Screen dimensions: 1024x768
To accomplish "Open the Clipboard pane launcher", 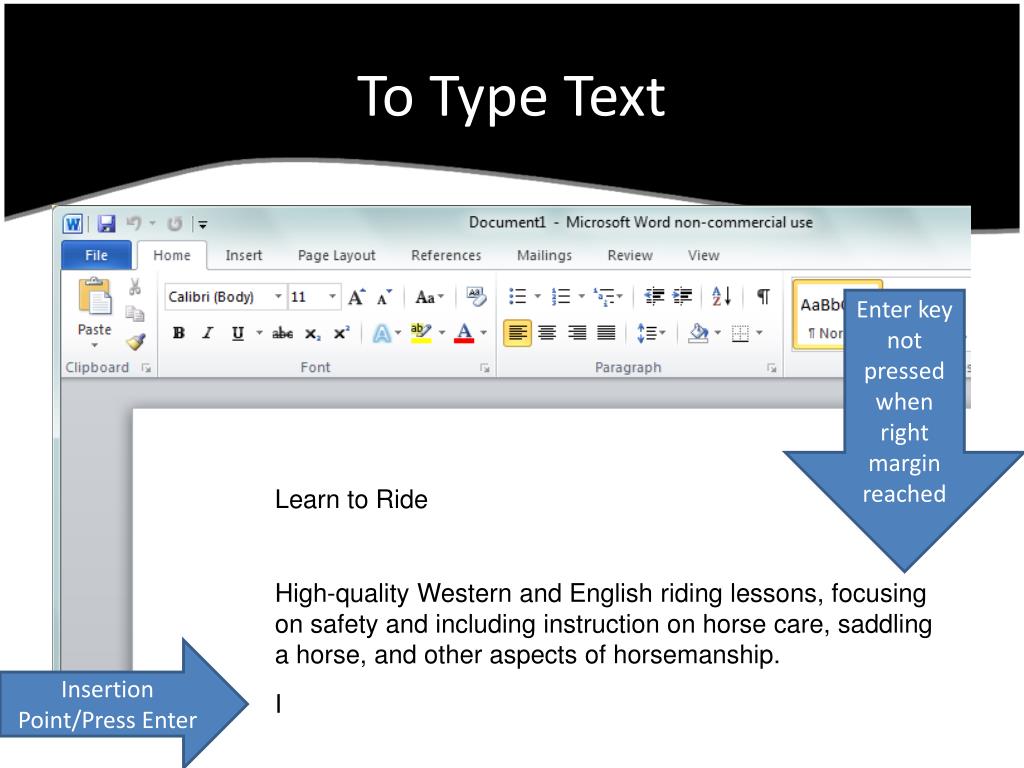I will click(x=146, y=368).
